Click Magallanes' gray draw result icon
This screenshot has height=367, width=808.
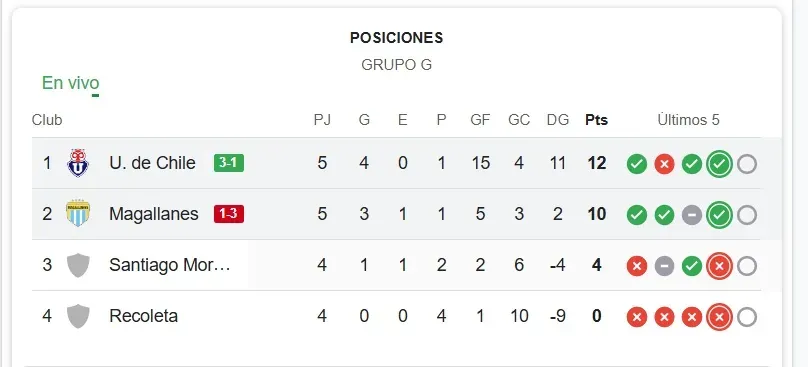coord(692,215)
